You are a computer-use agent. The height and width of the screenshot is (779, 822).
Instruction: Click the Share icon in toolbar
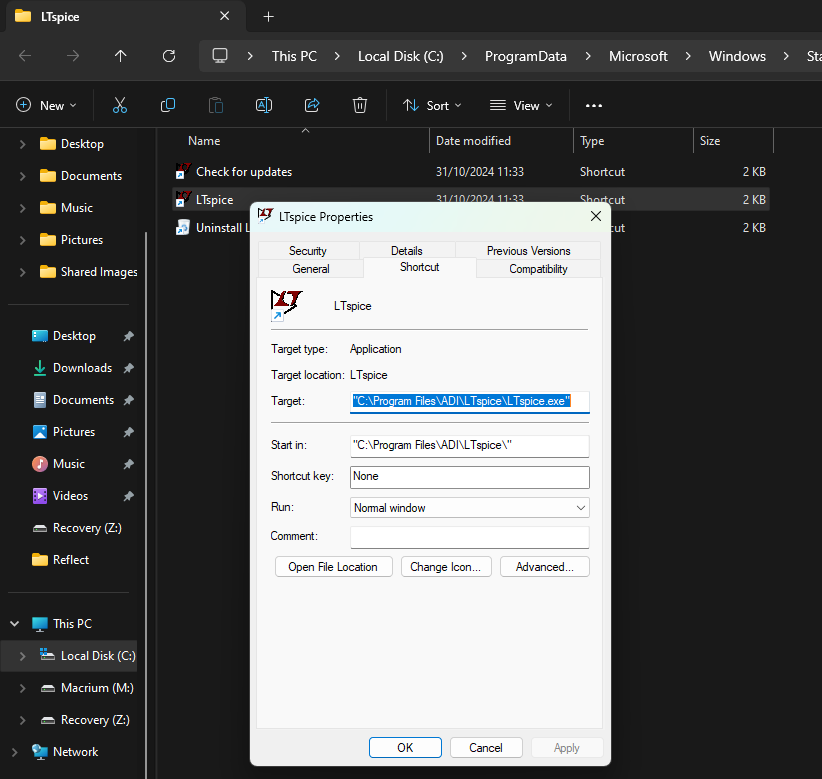(312, 105)
